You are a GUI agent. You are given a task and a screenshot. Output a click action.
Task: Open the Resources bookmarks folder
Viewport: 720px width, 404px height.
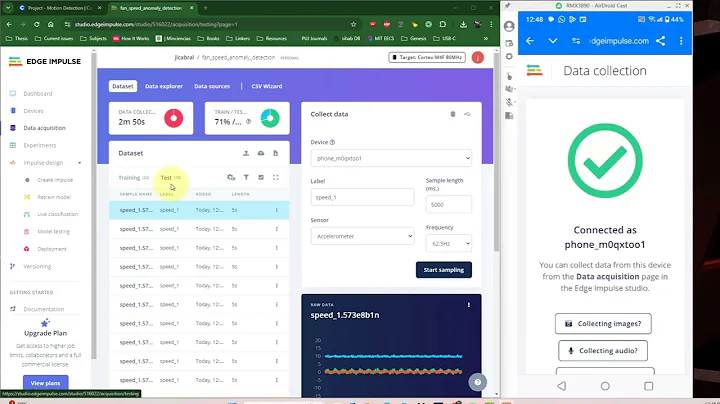coord(271,39)
